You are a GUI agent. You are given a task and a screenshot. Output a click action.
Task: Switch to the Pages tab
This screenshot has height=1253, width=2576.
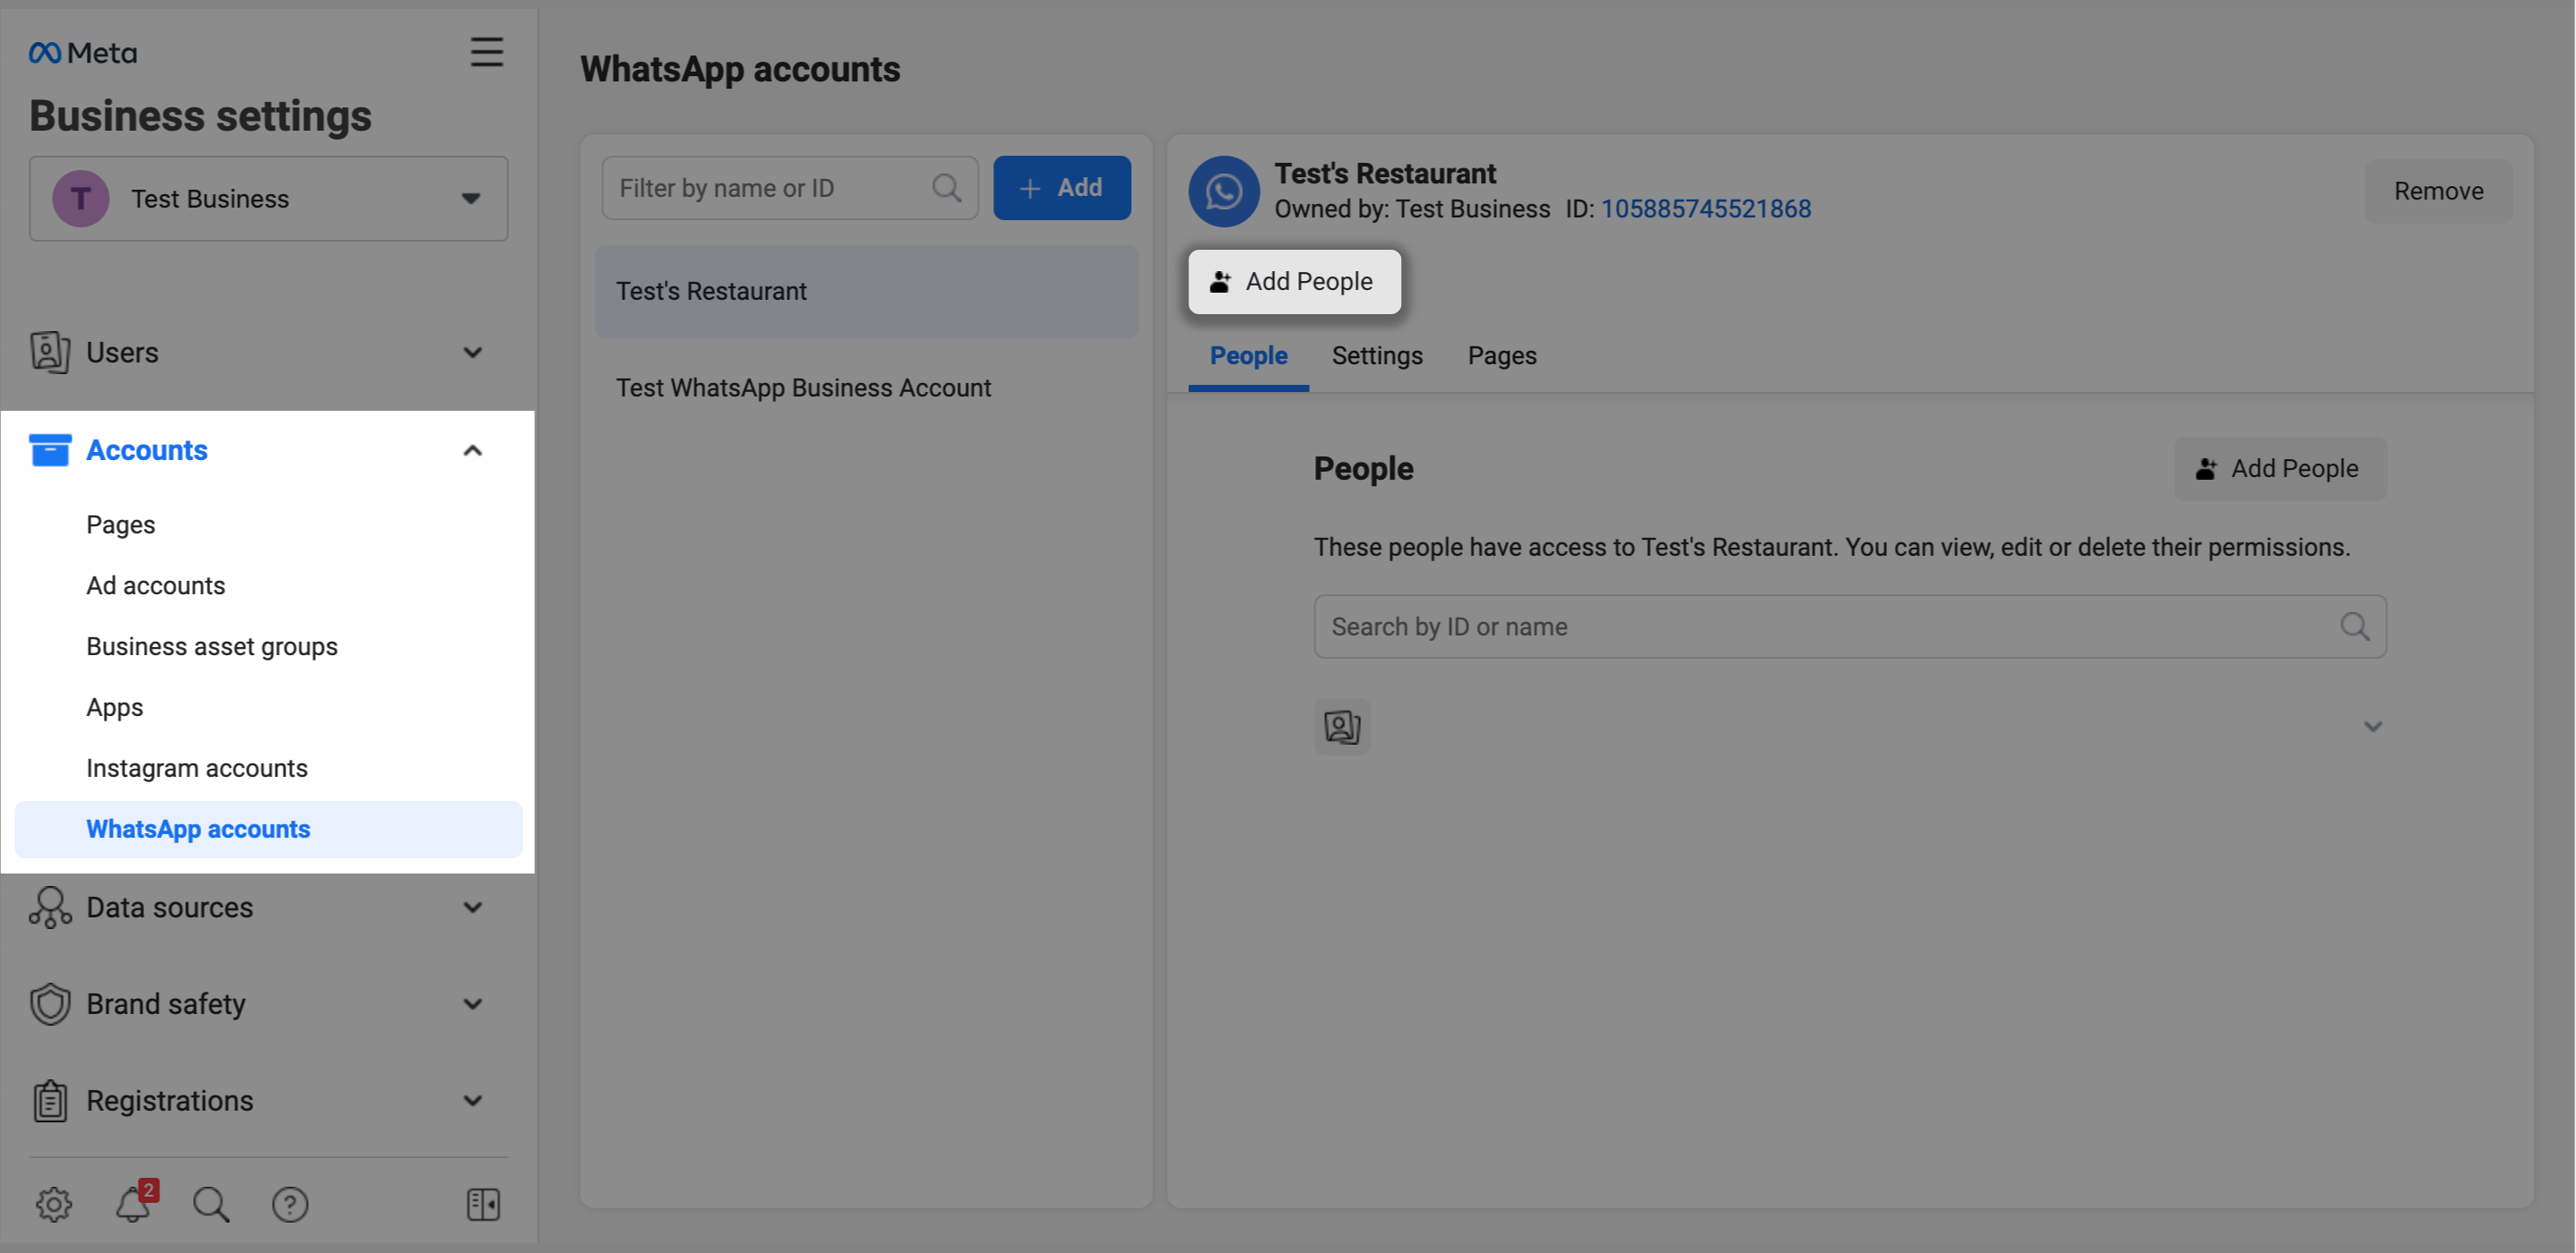coord(1501,356)
